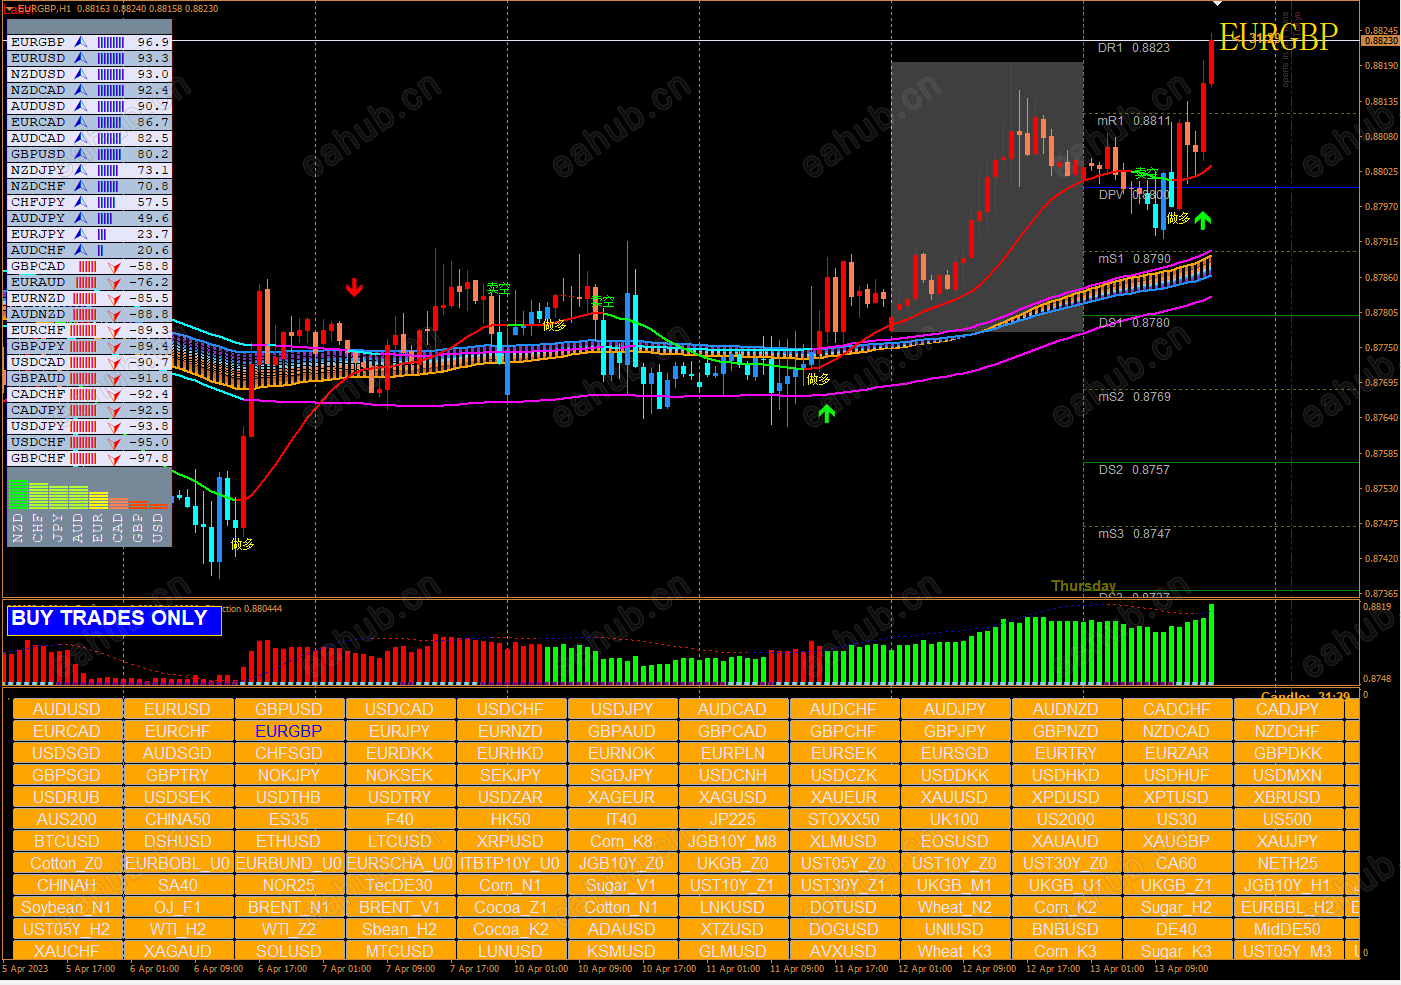Select the XAUUSD gold symbol button

pos(955,797)
